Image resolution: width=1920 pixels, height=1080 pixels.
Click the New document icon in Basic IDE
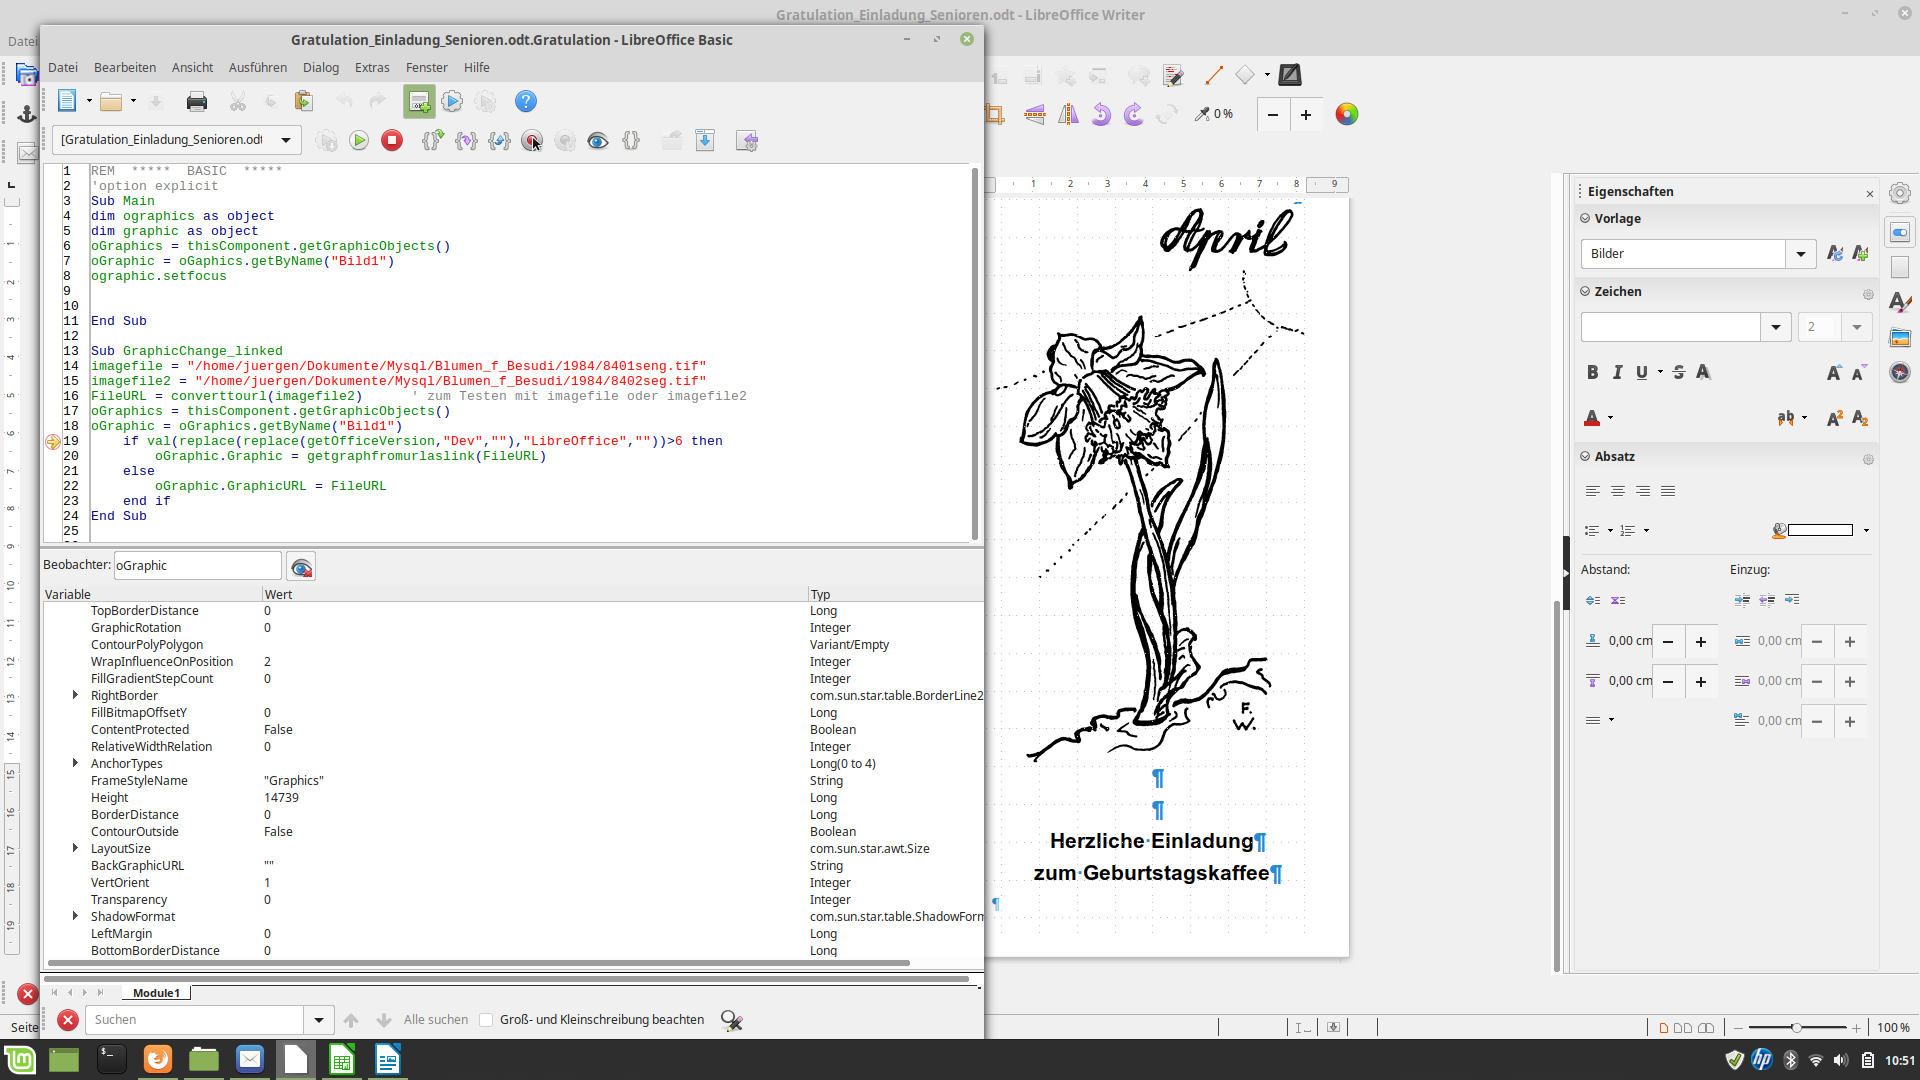click(67, 101)
